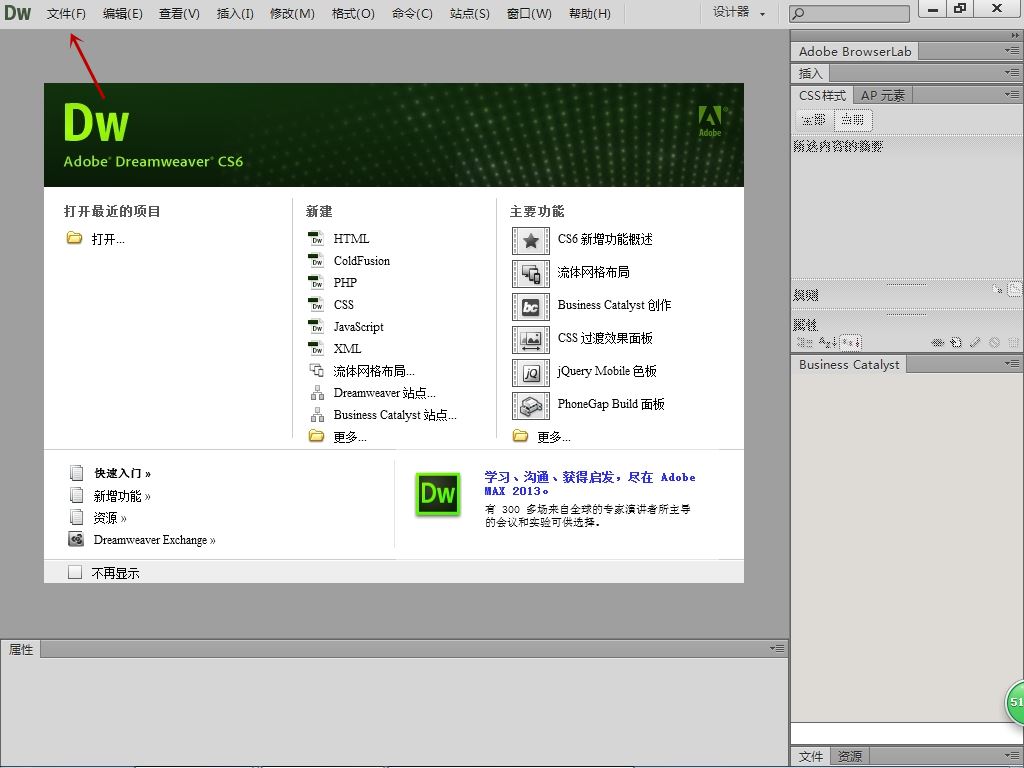This screenshot has width=1024, height=768.
Task: Show category view in CSS properties
Action: click(x=804, y=342)
